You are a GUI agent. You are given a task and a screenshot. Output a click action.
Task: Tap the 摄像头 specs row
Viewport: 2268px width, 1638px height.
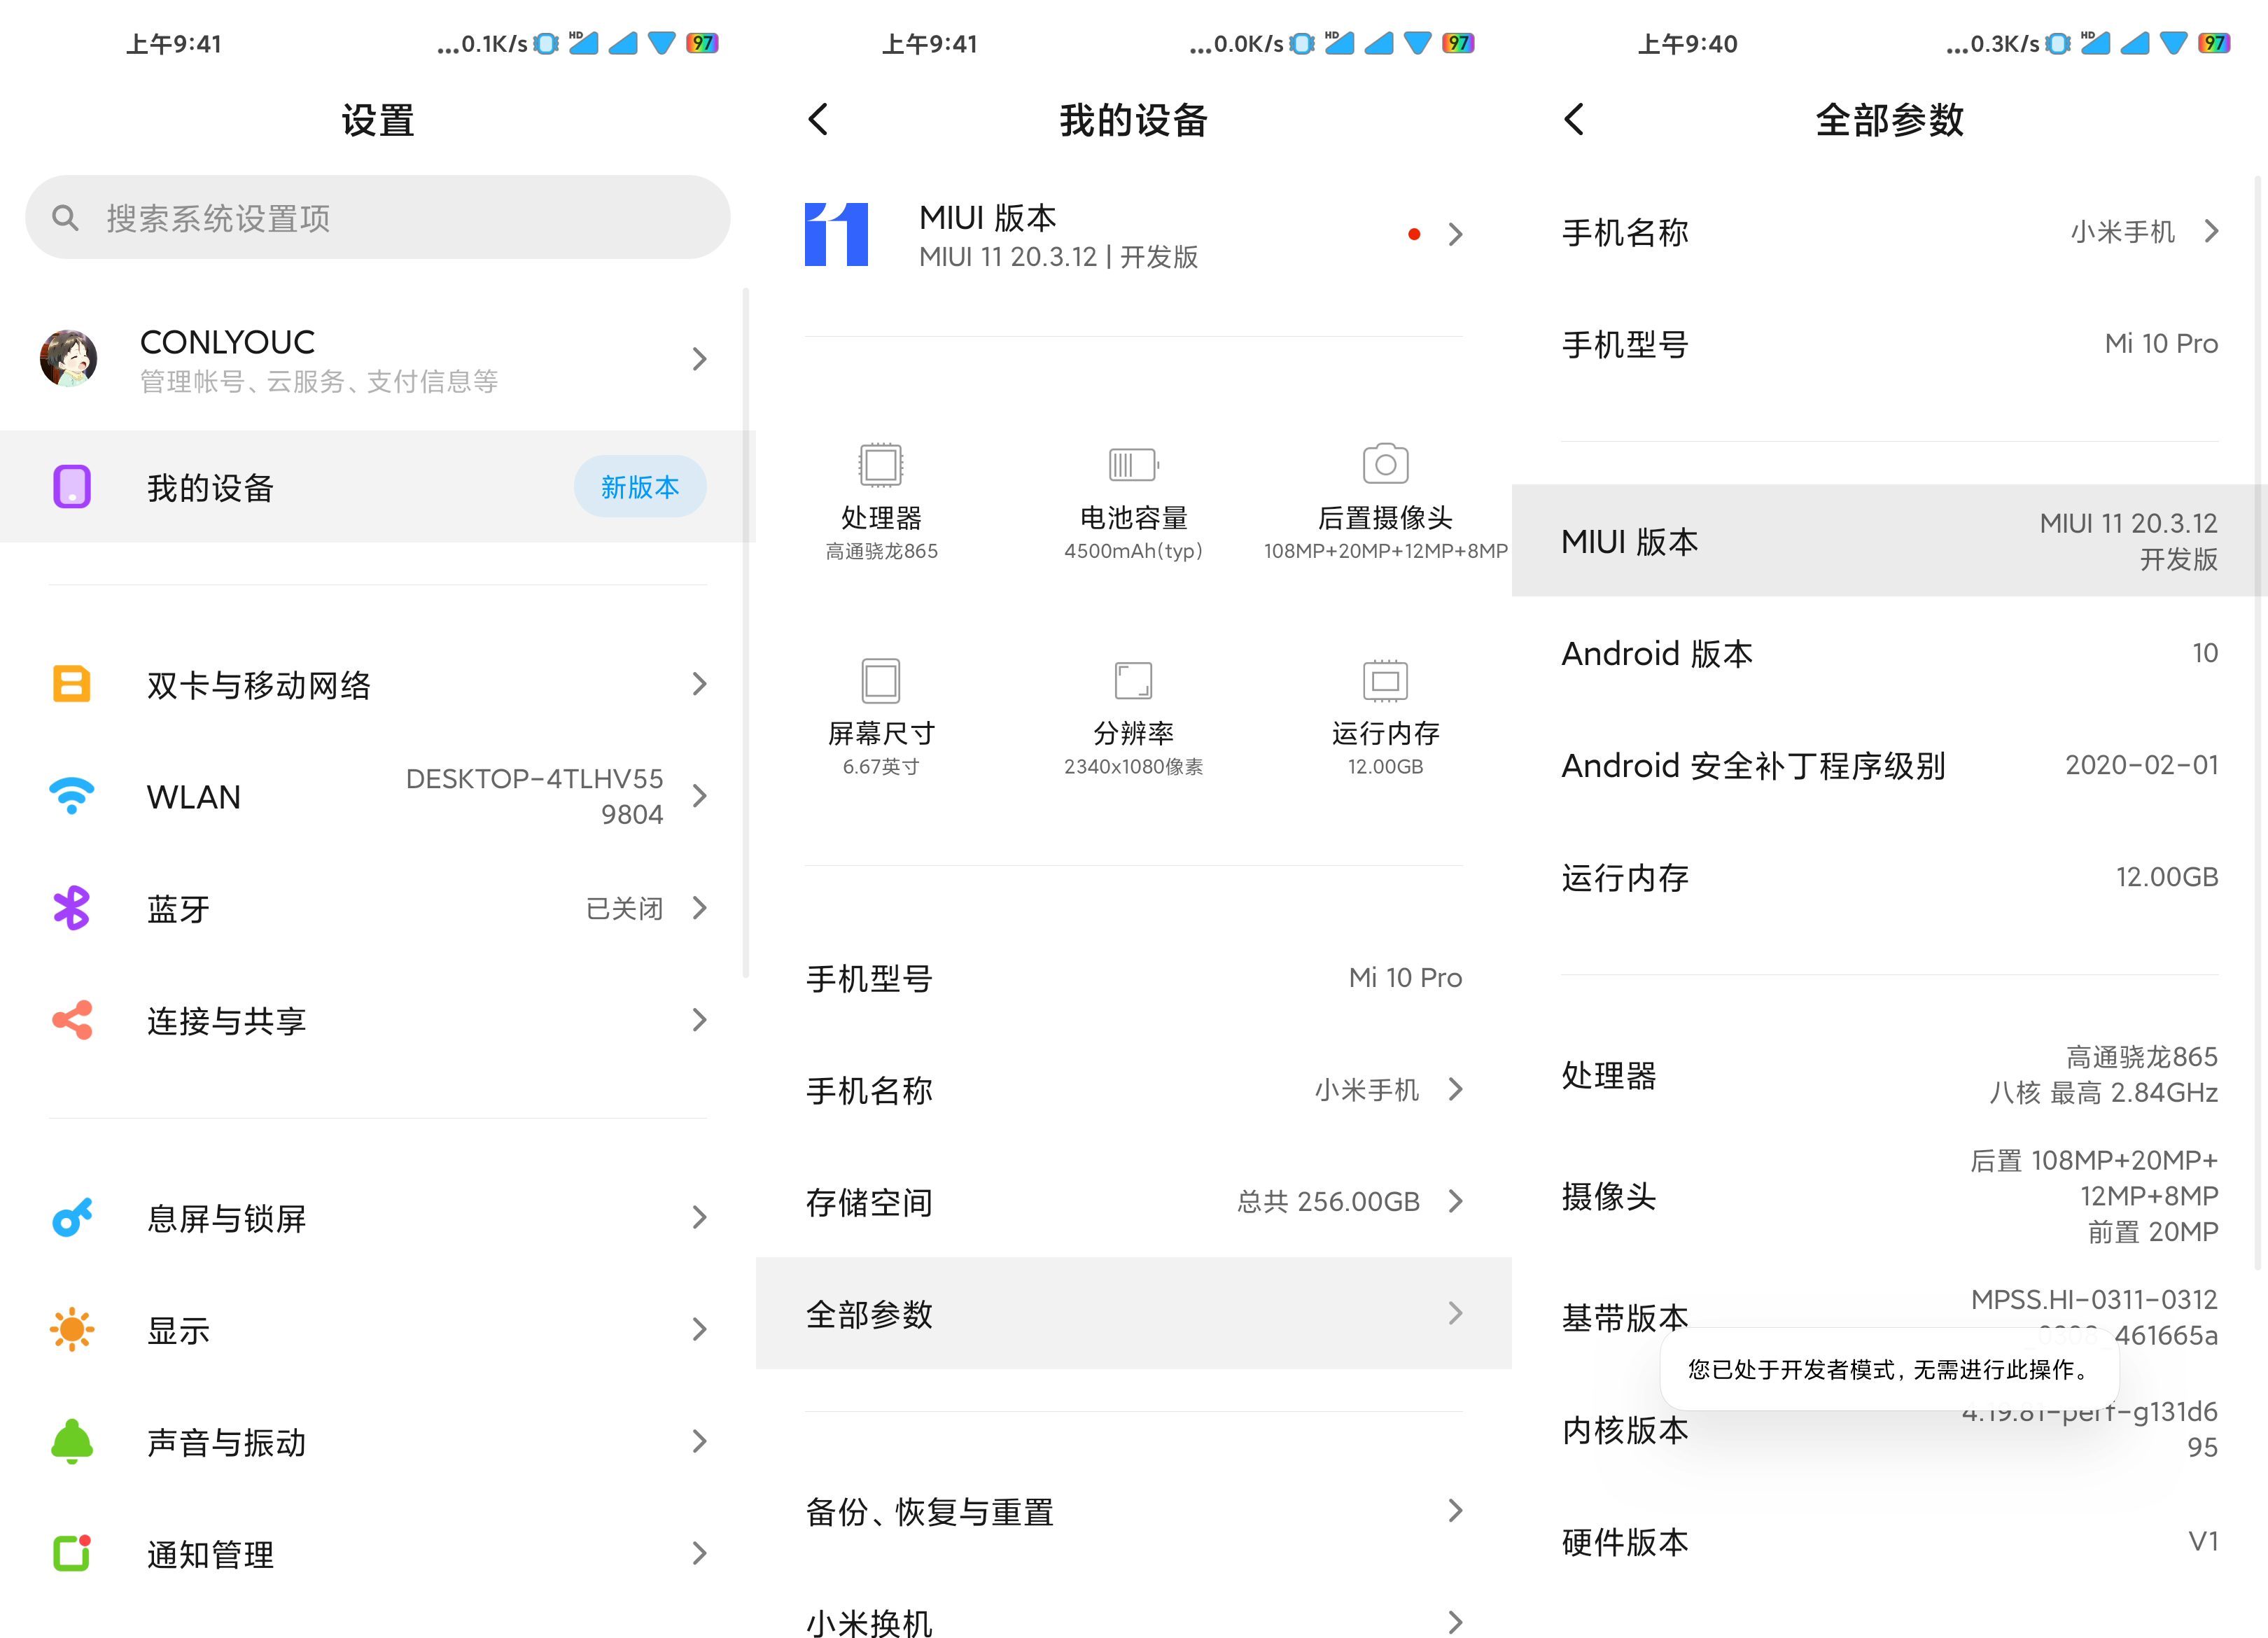click(1890, 1196)
